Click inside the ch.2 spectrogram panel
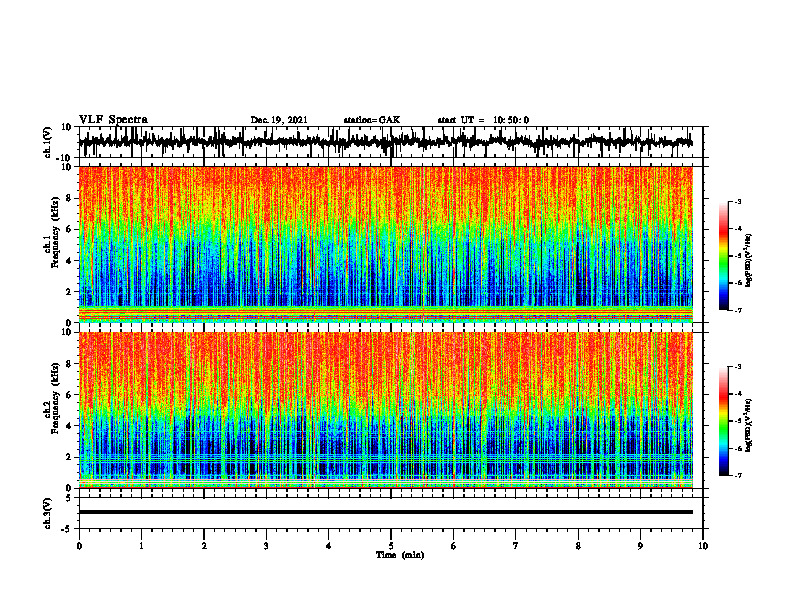The image size is (792, 612). click(x=386, y=410)
